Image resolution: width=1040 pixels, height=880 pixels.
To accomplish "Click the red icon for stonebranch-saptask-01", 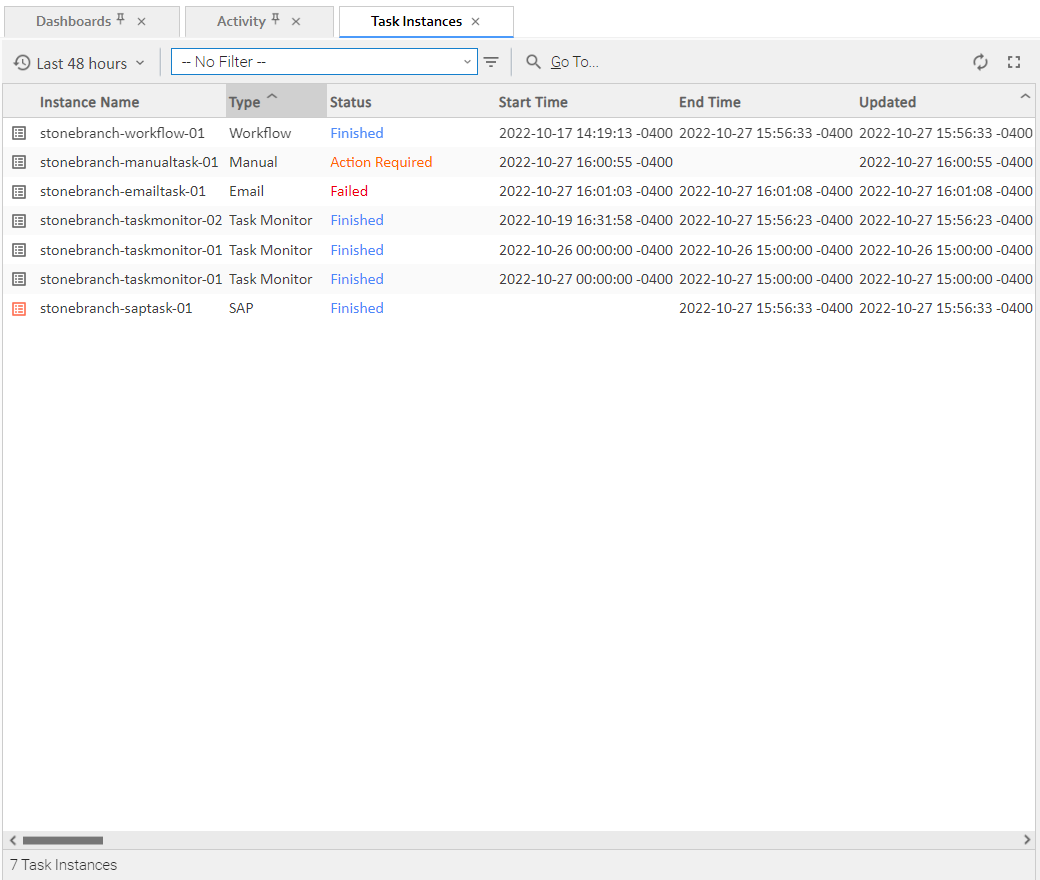I will click(19, 309).
